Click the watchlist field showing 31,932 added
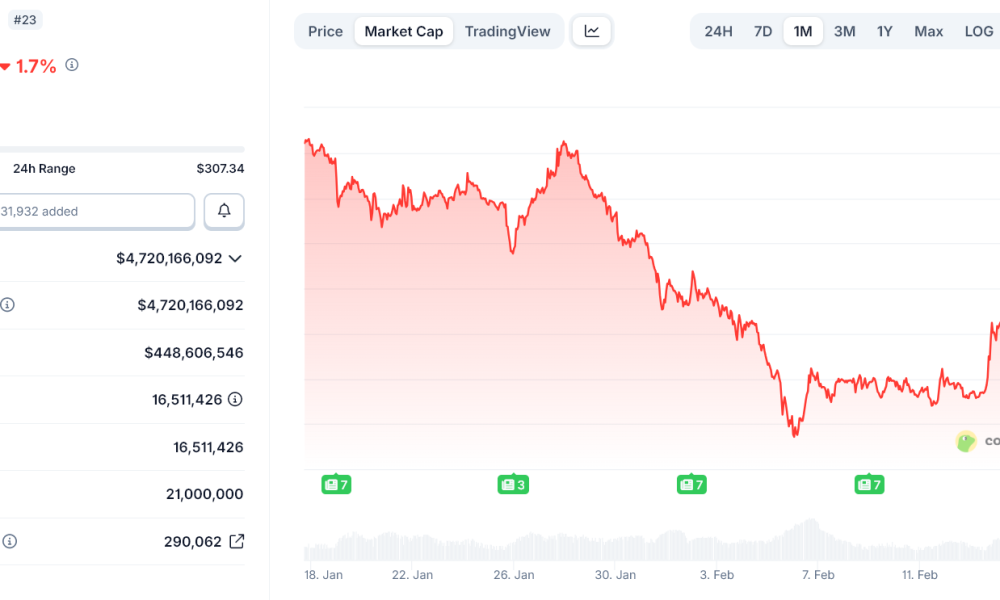 click(x=97, y=211)
